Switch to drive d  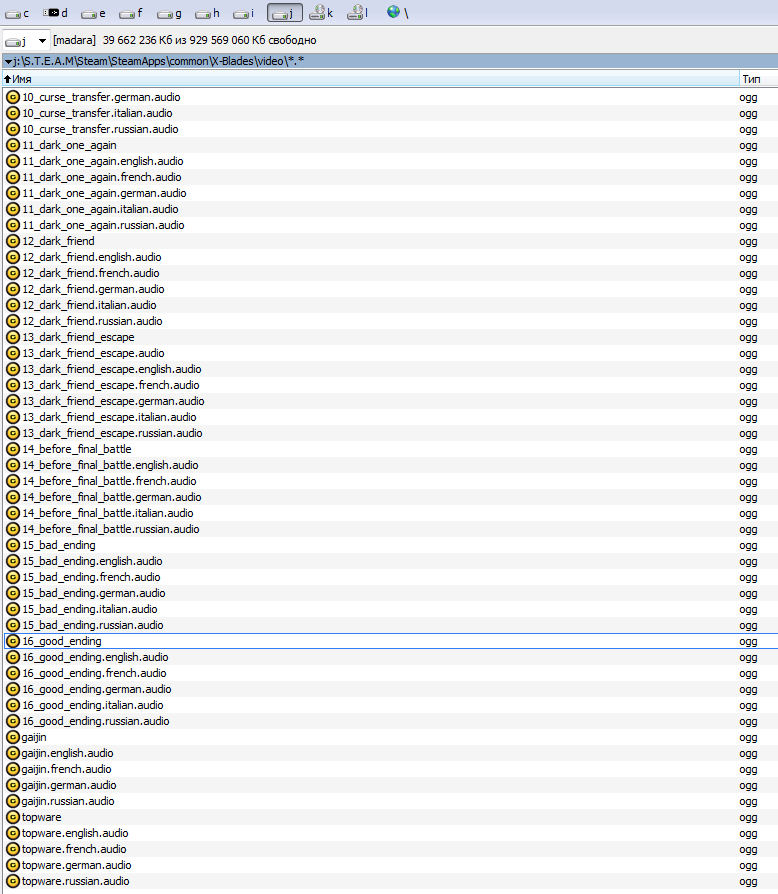(55, 13)
